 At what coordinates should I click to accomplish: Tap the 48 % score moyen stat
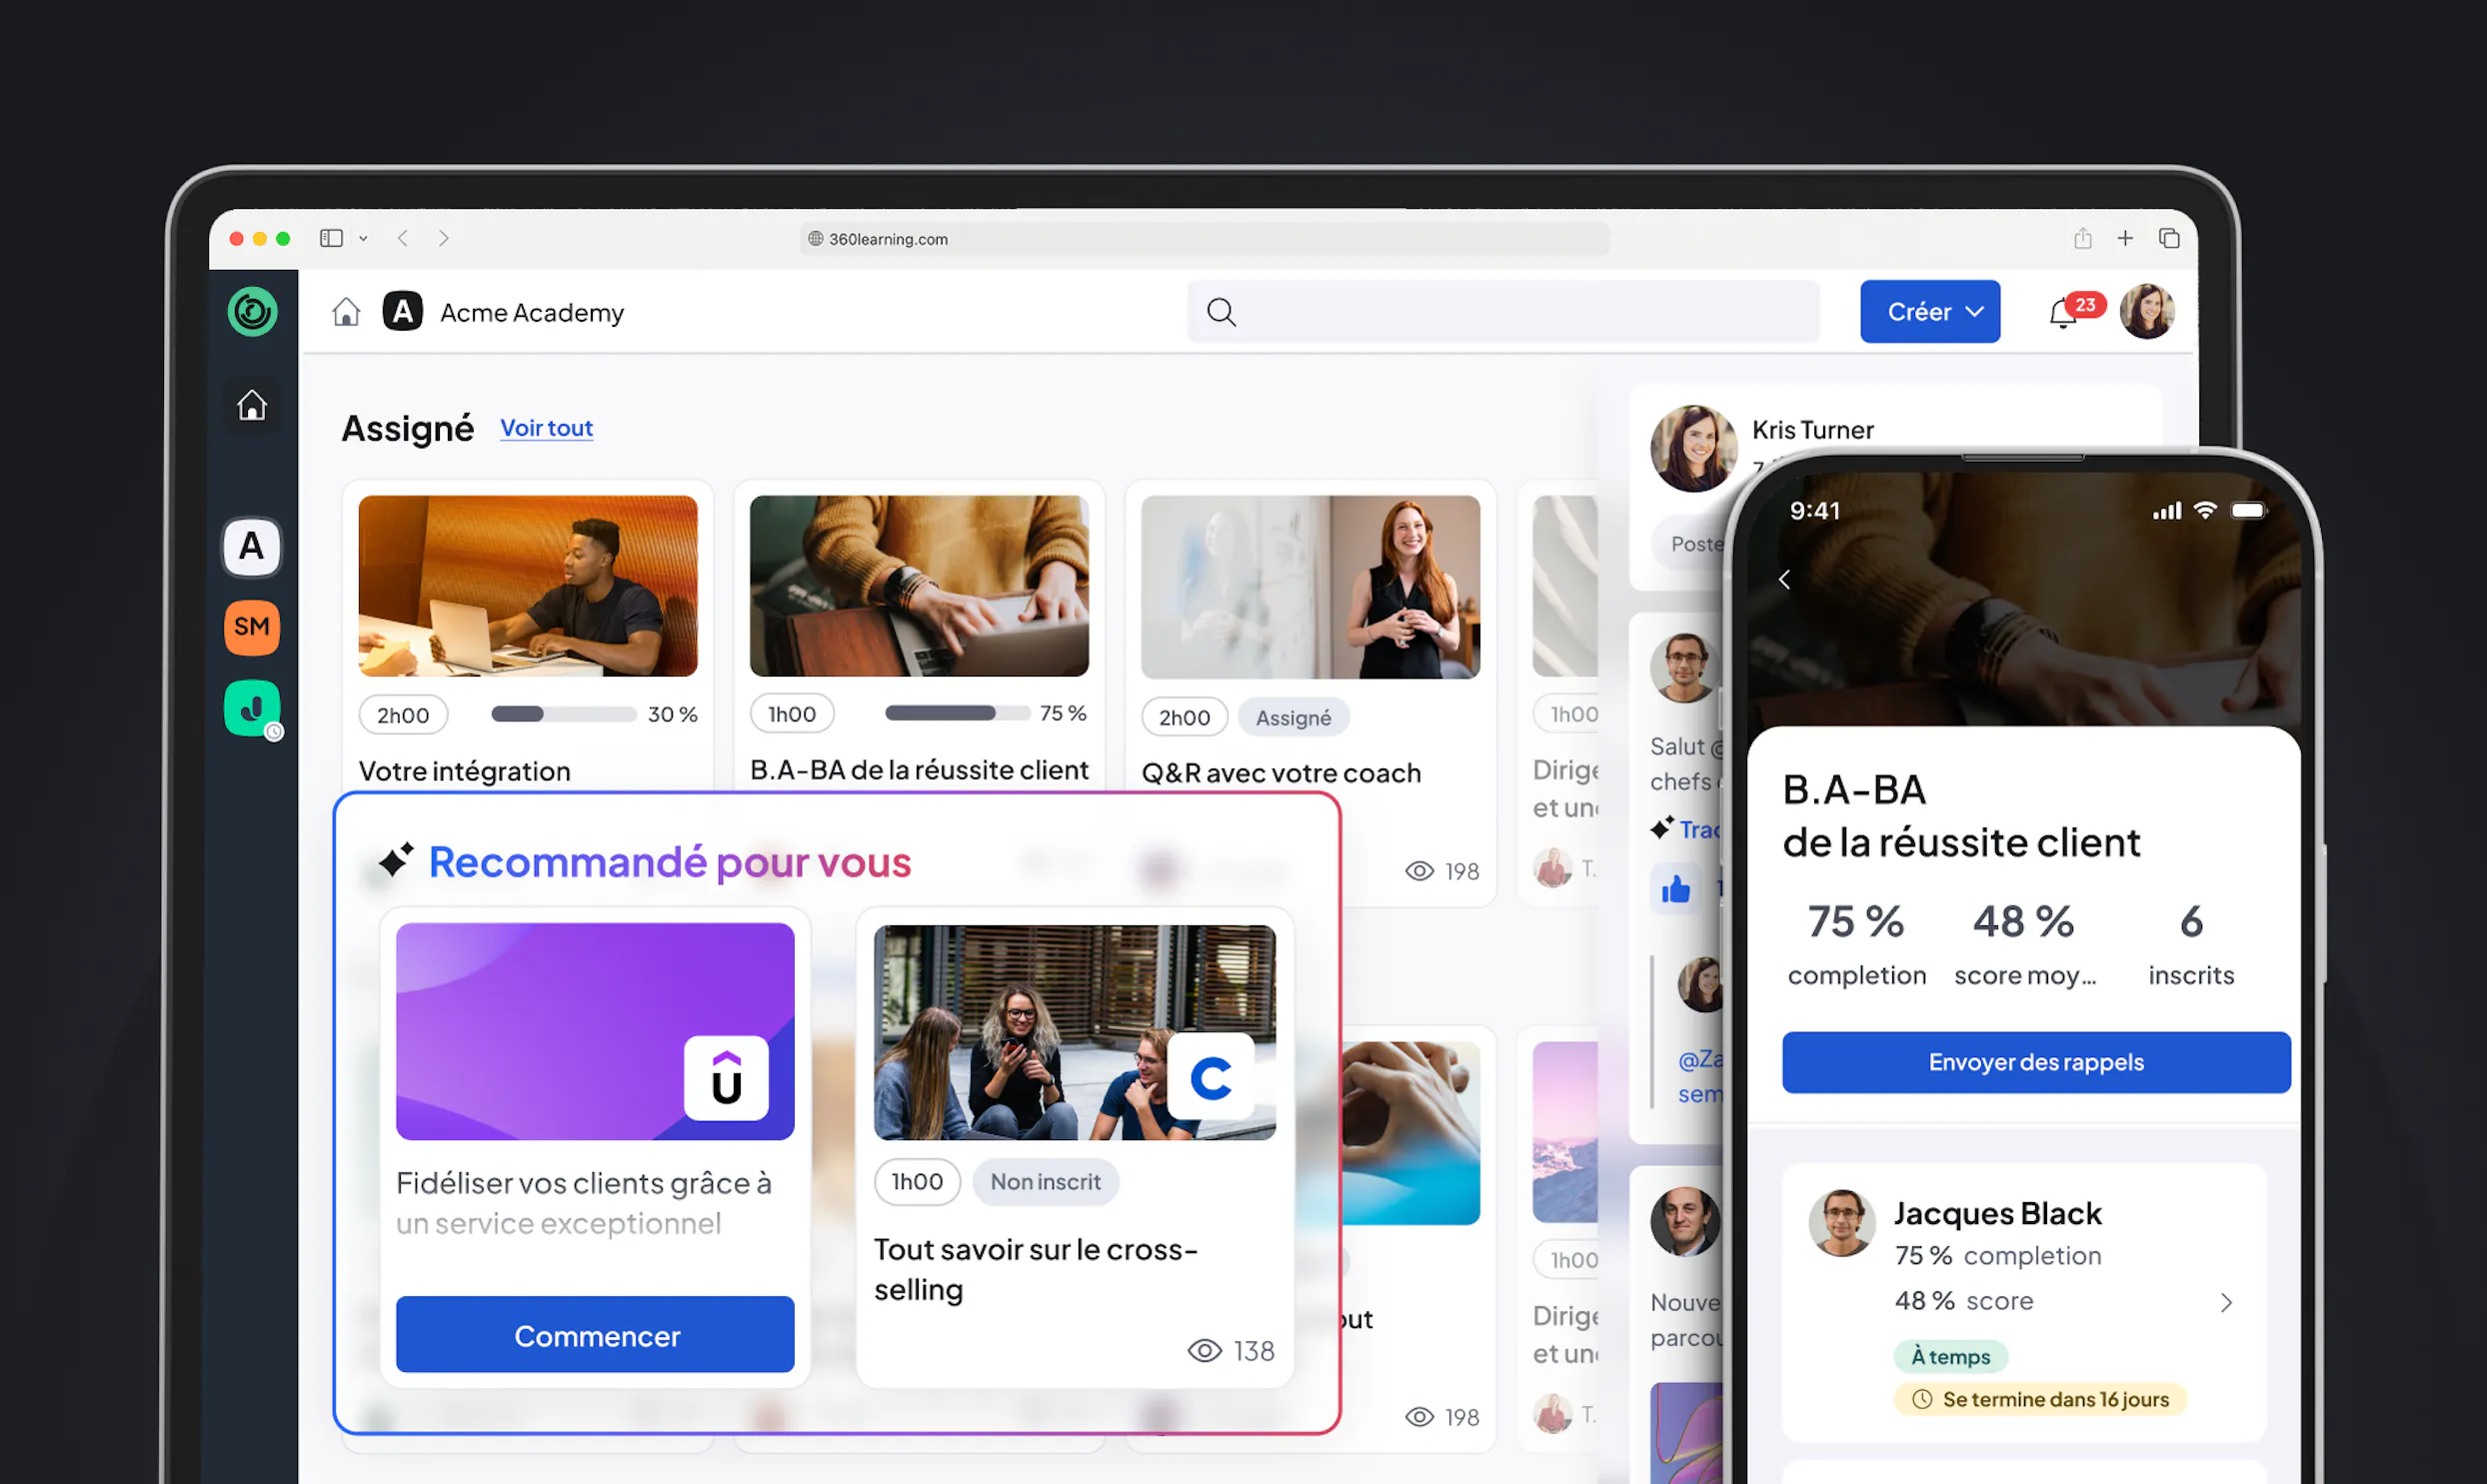pyautogui.click(x=2025, y=944)
